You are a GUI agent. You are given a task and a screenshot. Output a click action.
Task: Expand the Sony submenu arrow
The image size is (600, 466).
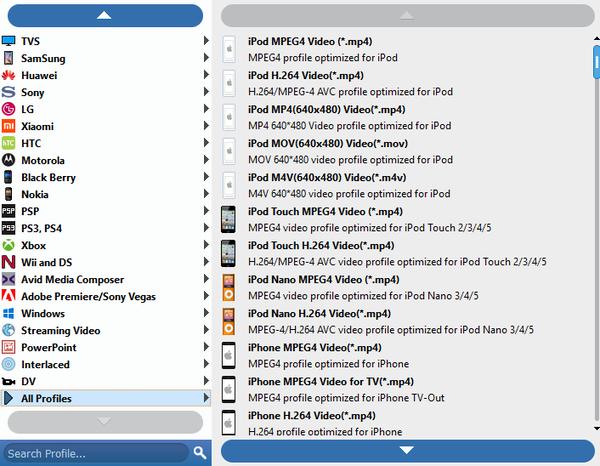(206, 92)
